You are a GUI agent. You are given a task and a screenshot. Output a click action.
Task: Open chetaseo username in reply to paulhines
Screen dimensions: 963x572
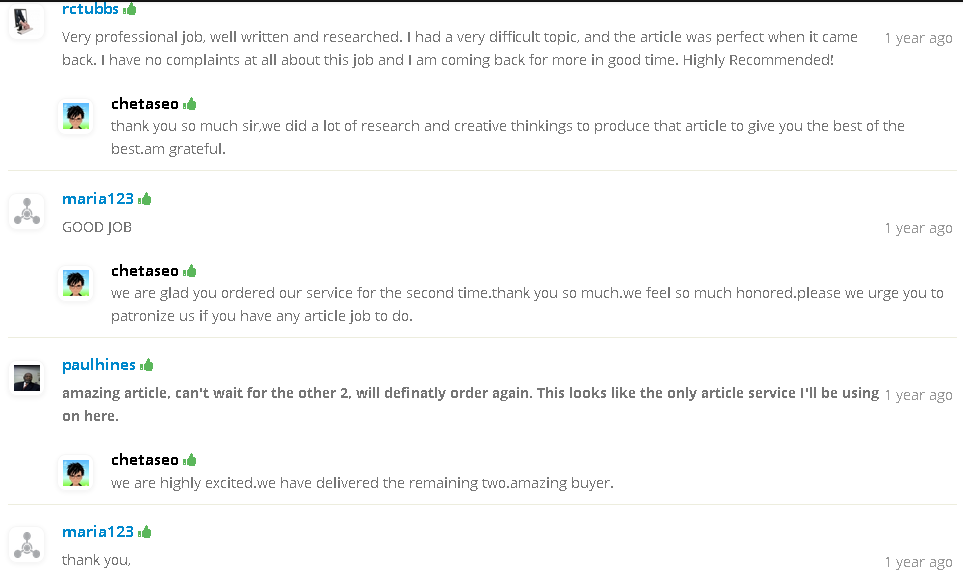coord(145,460)
